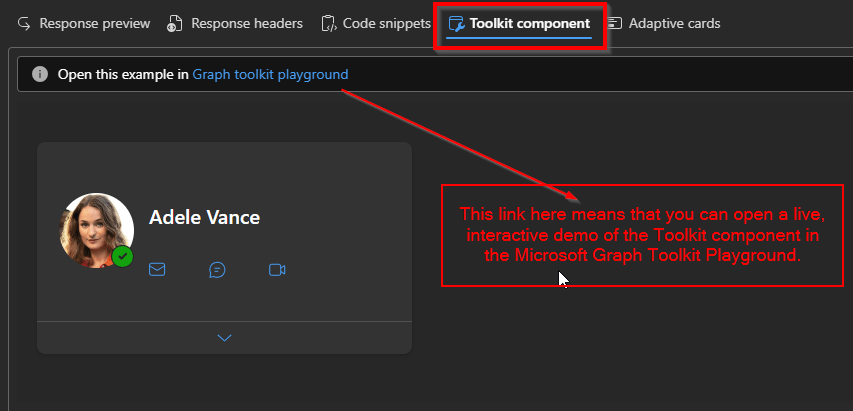This screenshot has width=853, height=411.
Task: Click the Toolkit component tab icon
Action: tap(456, 23)
